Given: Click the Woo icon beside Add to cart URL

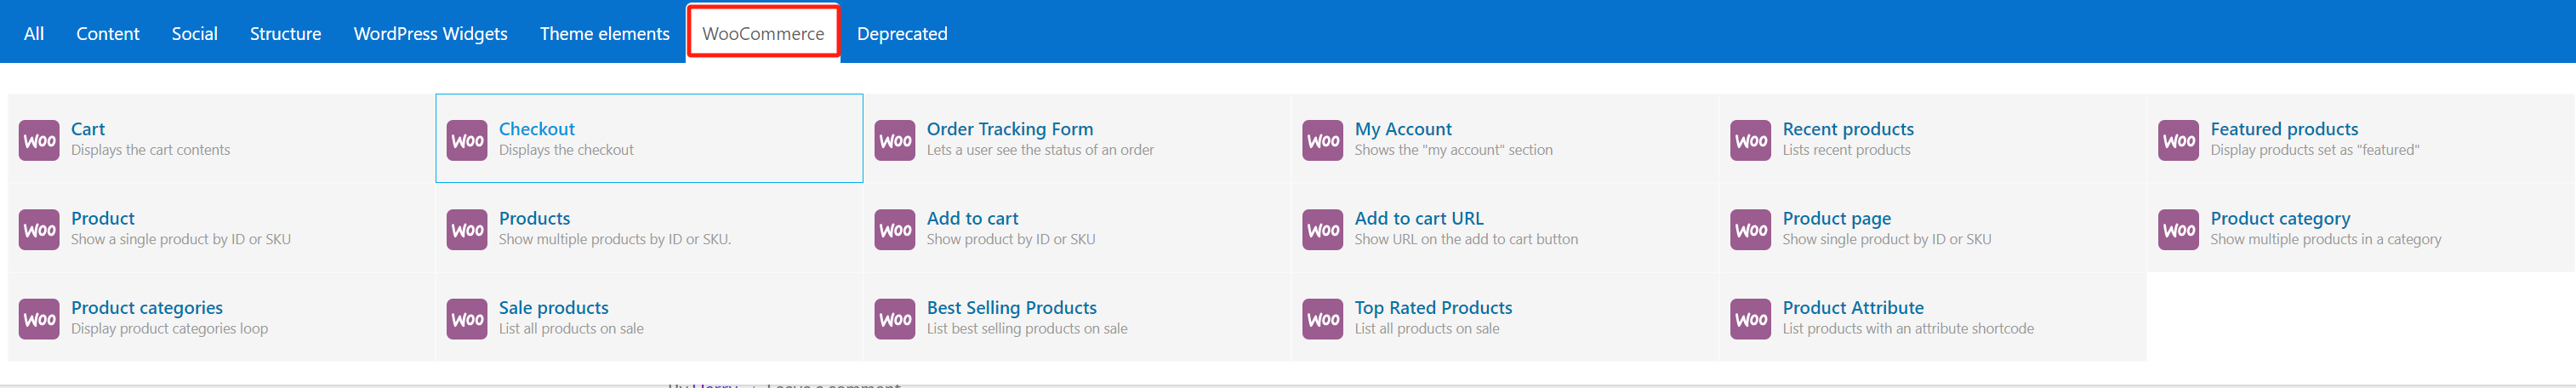Looking at the screenshot, I should [1323, 230].
